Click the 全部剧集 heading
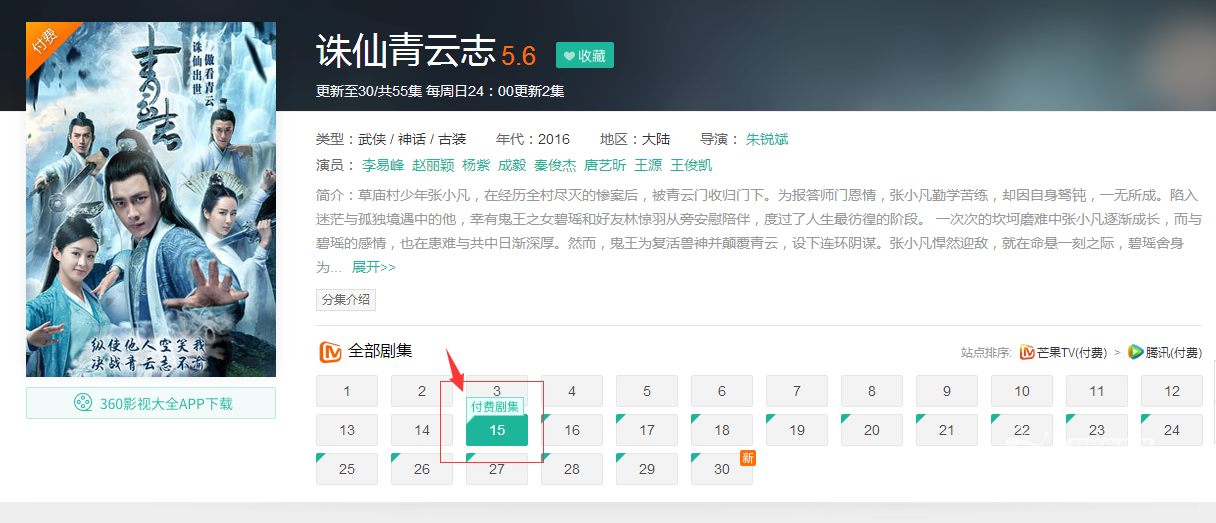This screenshot has height=523, width=1216. [380, 351]
